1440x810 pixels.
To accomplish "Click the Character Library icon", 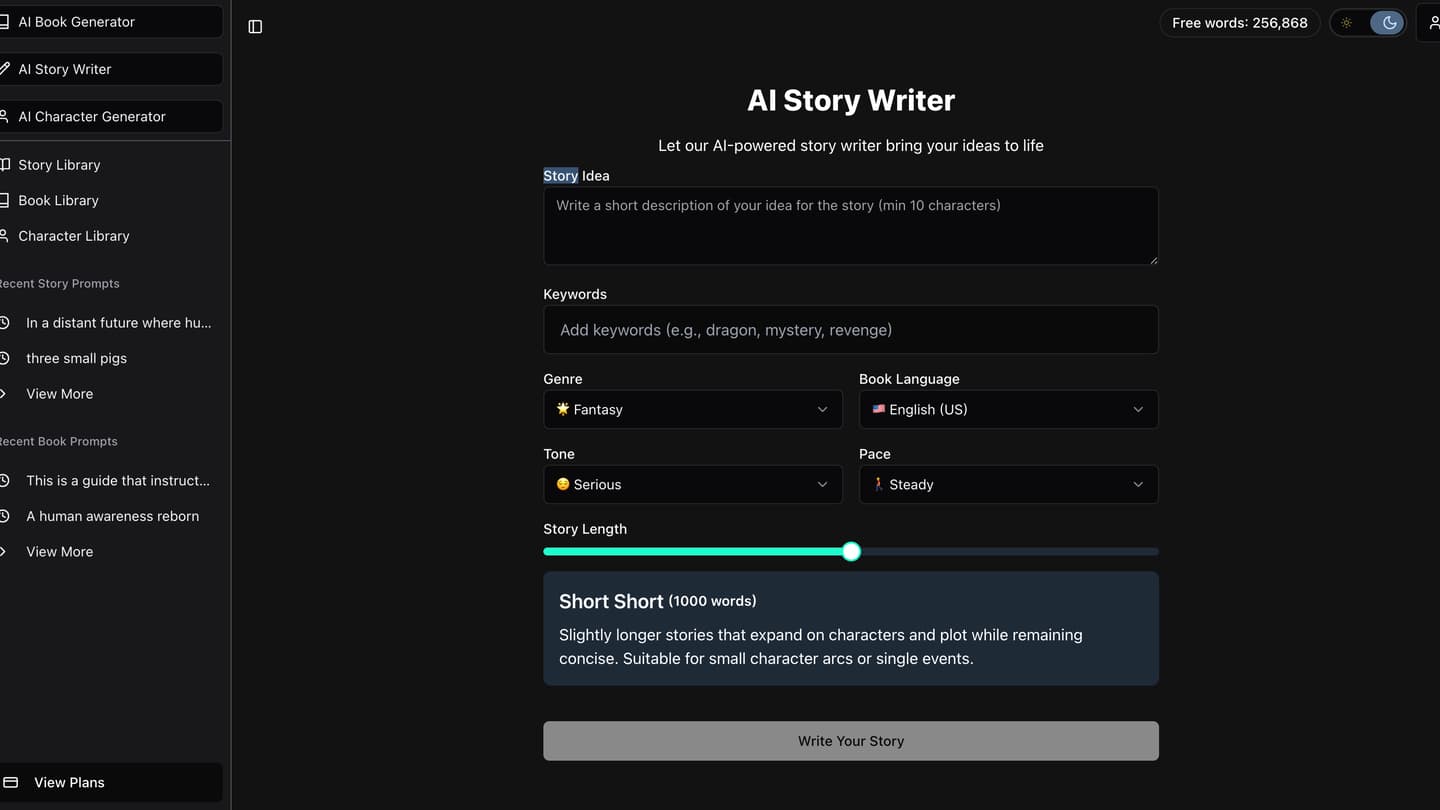I will coord(6,236).
